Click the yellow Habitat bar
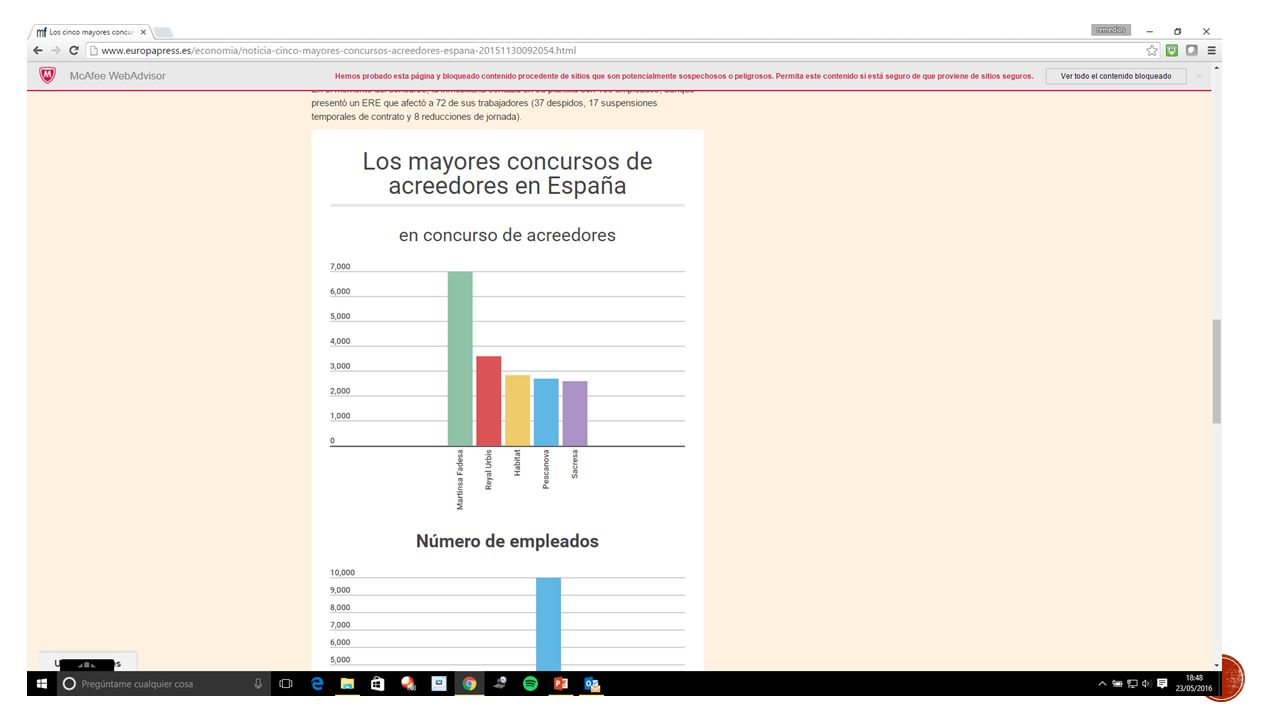Viewport: 1280px width, 720px height. pyautogui.click(x=517, y=411)
